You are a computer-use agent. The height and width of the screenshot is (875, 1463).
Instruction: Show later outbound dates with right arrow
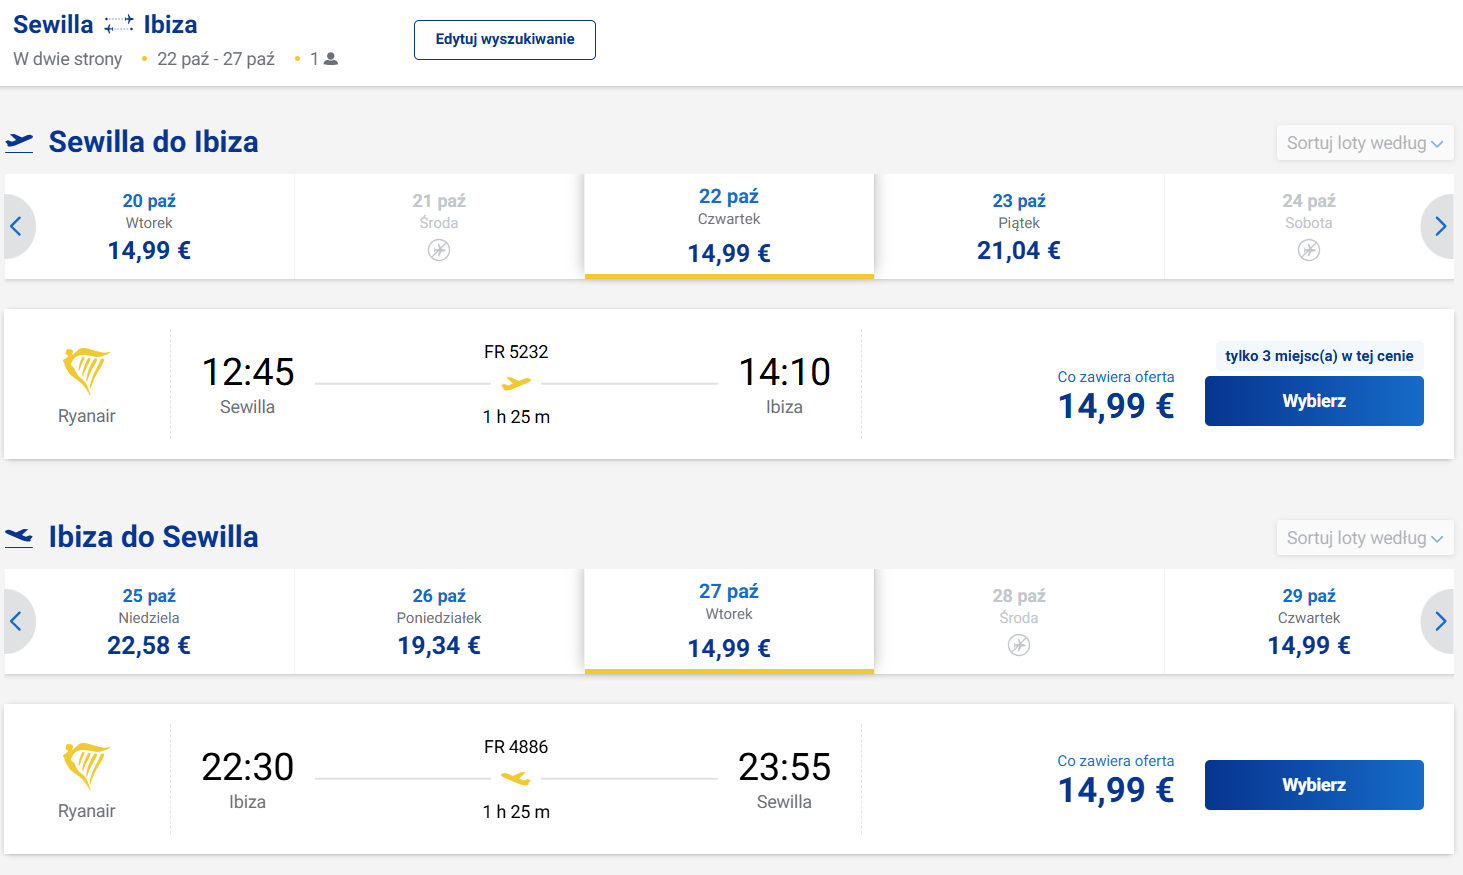click(1439, 226)
